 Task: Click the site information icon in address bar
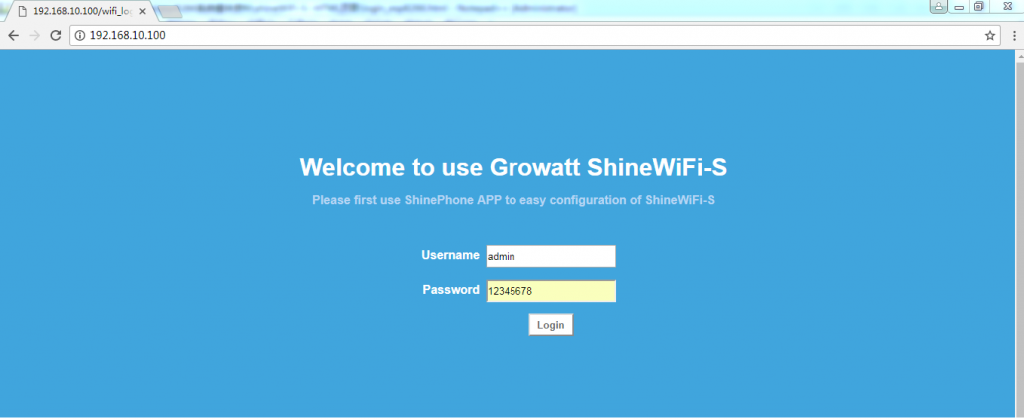pos(80,36)
